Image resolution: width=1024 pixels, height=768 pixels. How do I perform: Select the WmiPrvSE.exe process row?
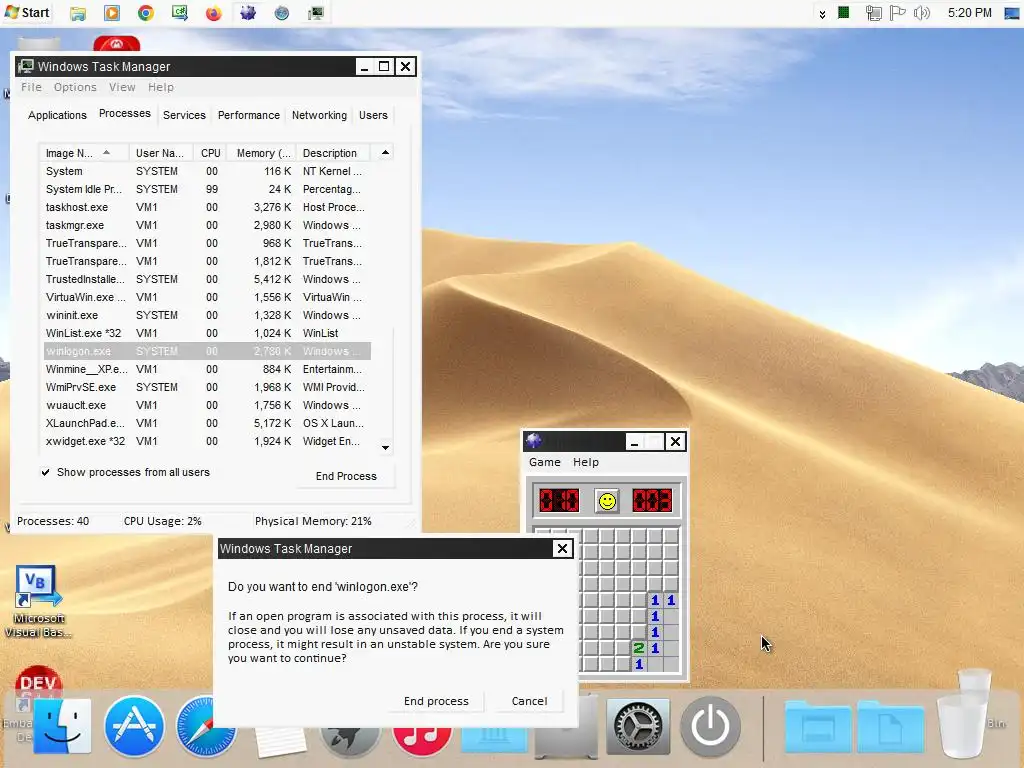click(207, 387)
